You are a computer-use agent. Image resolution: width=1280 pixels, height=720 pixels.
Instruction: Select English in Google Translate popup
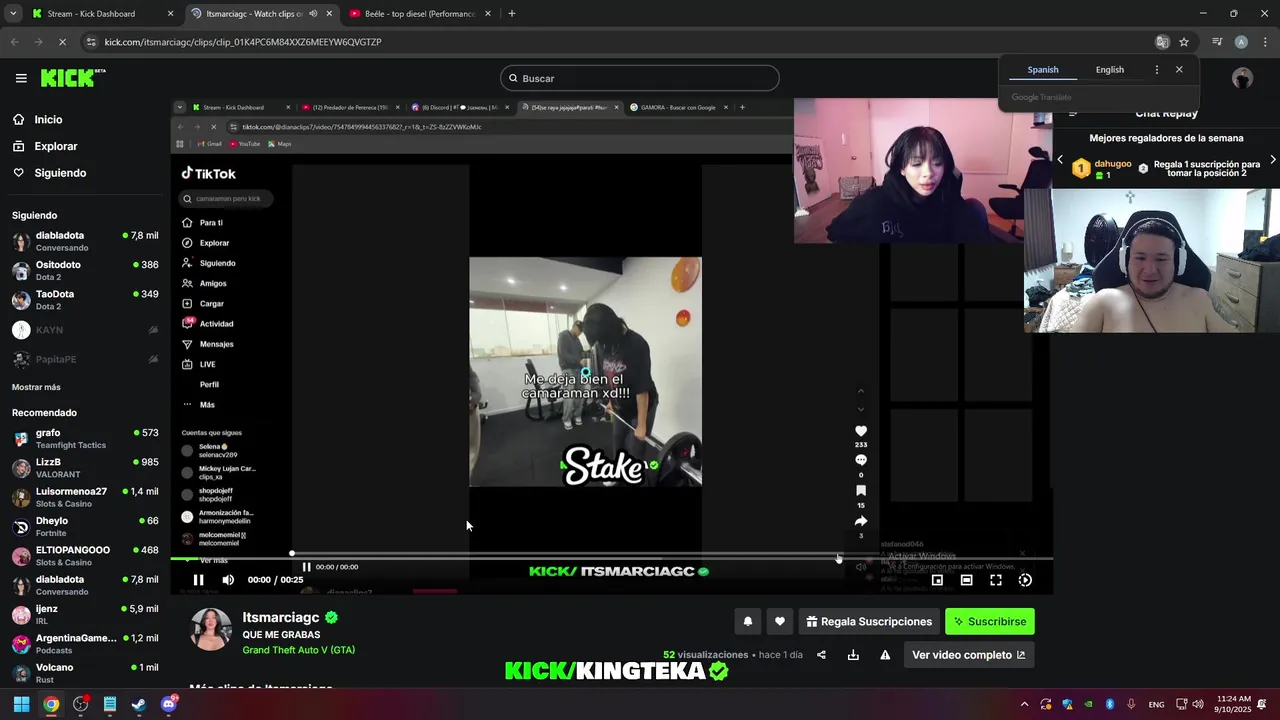(x=1110, y=70)
